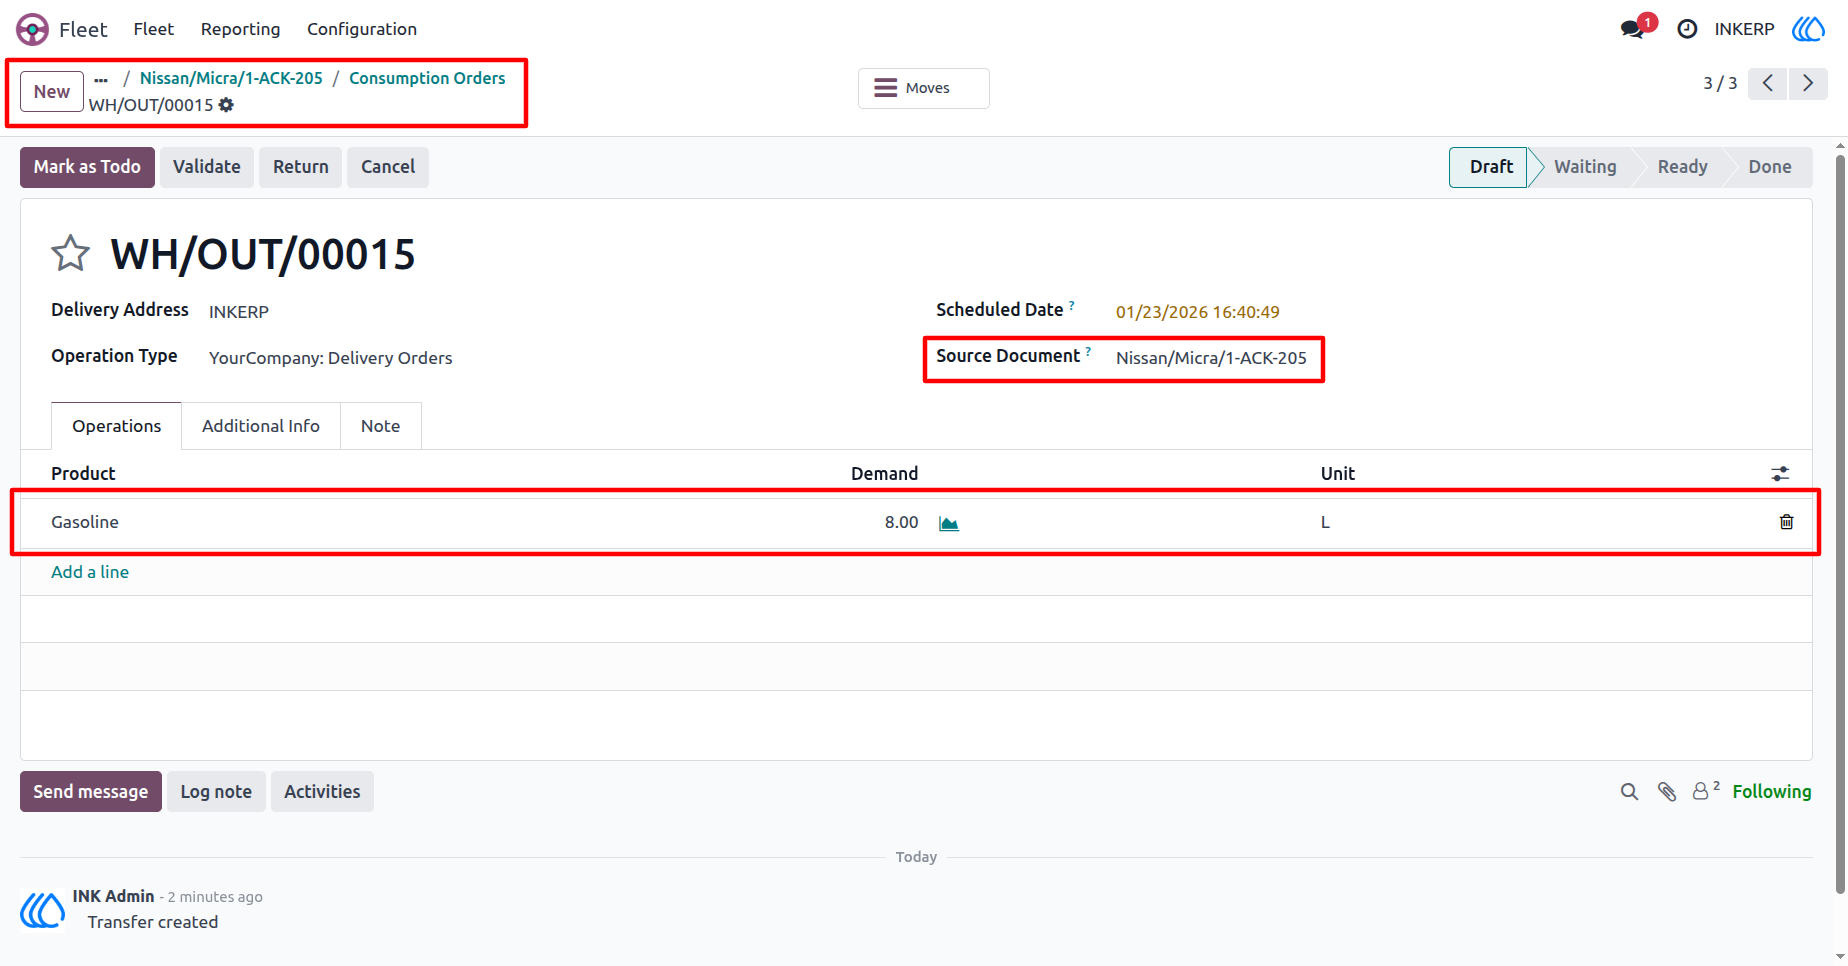Search messages with magnifier icon
This screenshot has width=1848, height=966.
pos(1629,792)
